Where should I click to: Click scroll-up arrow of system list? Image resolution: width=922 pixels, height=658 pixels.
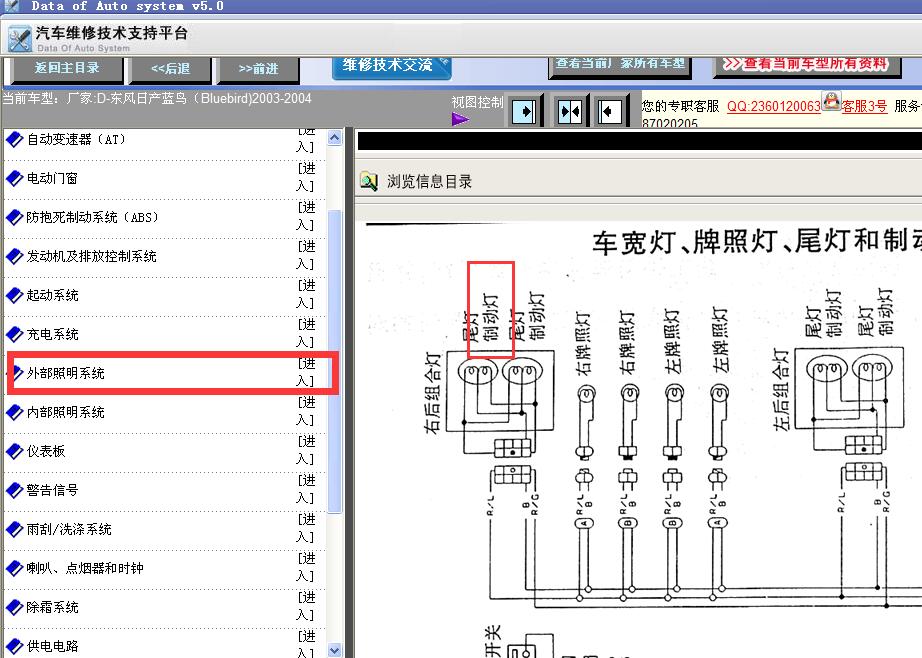(x=335, y=138)
